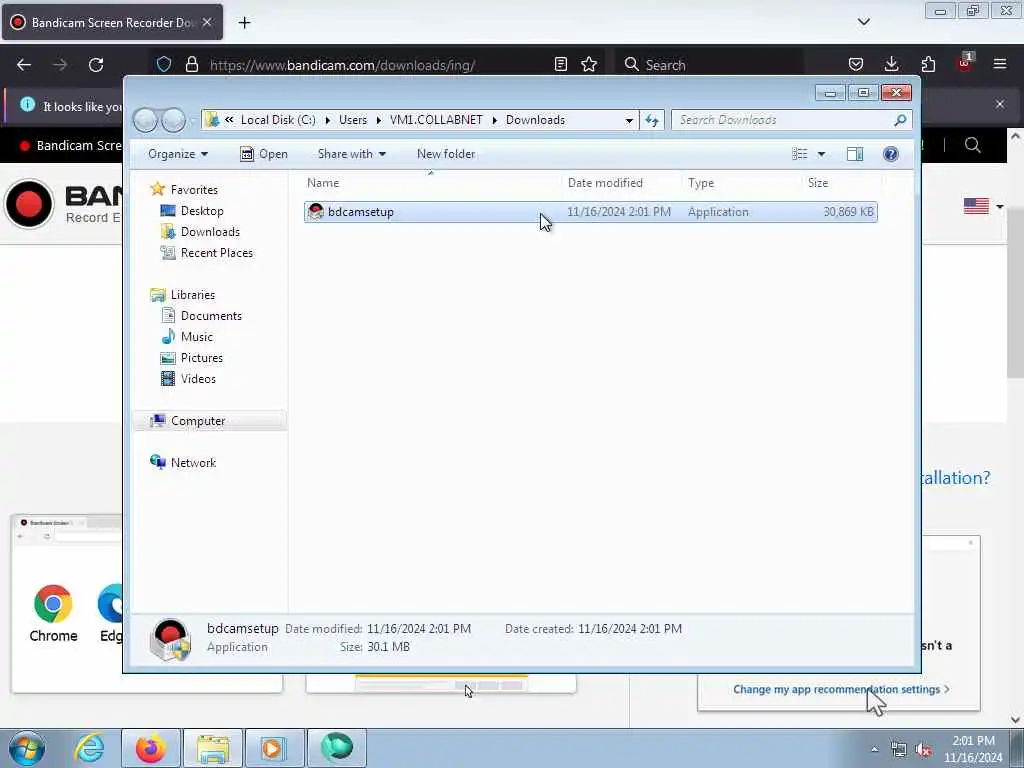Open Explorer help
Screen dimensions: 1024x768
[890, 154]
